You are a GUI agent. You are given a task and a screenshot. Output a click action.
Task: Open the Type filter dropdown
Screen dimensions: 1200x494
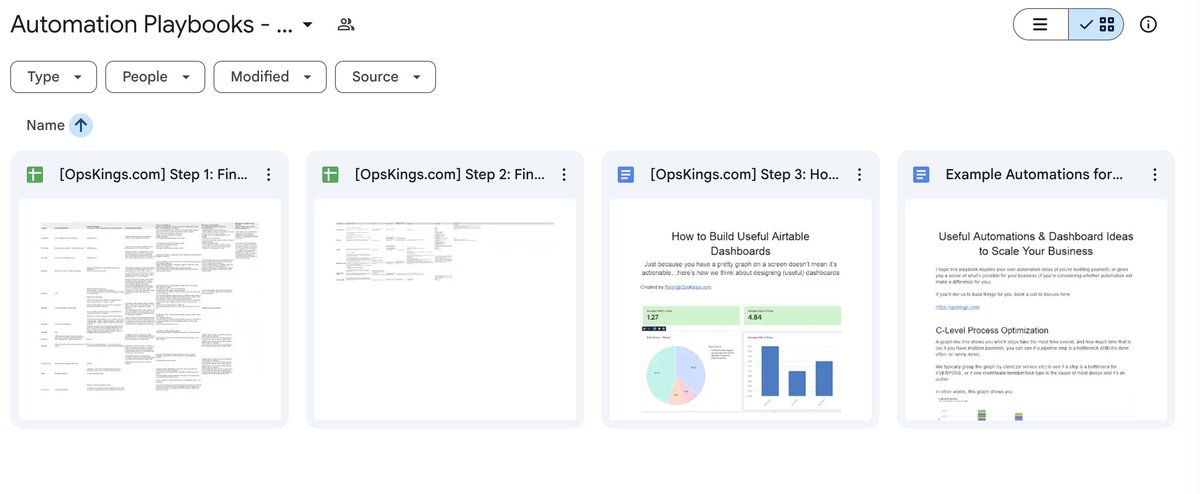coord(54,77)
